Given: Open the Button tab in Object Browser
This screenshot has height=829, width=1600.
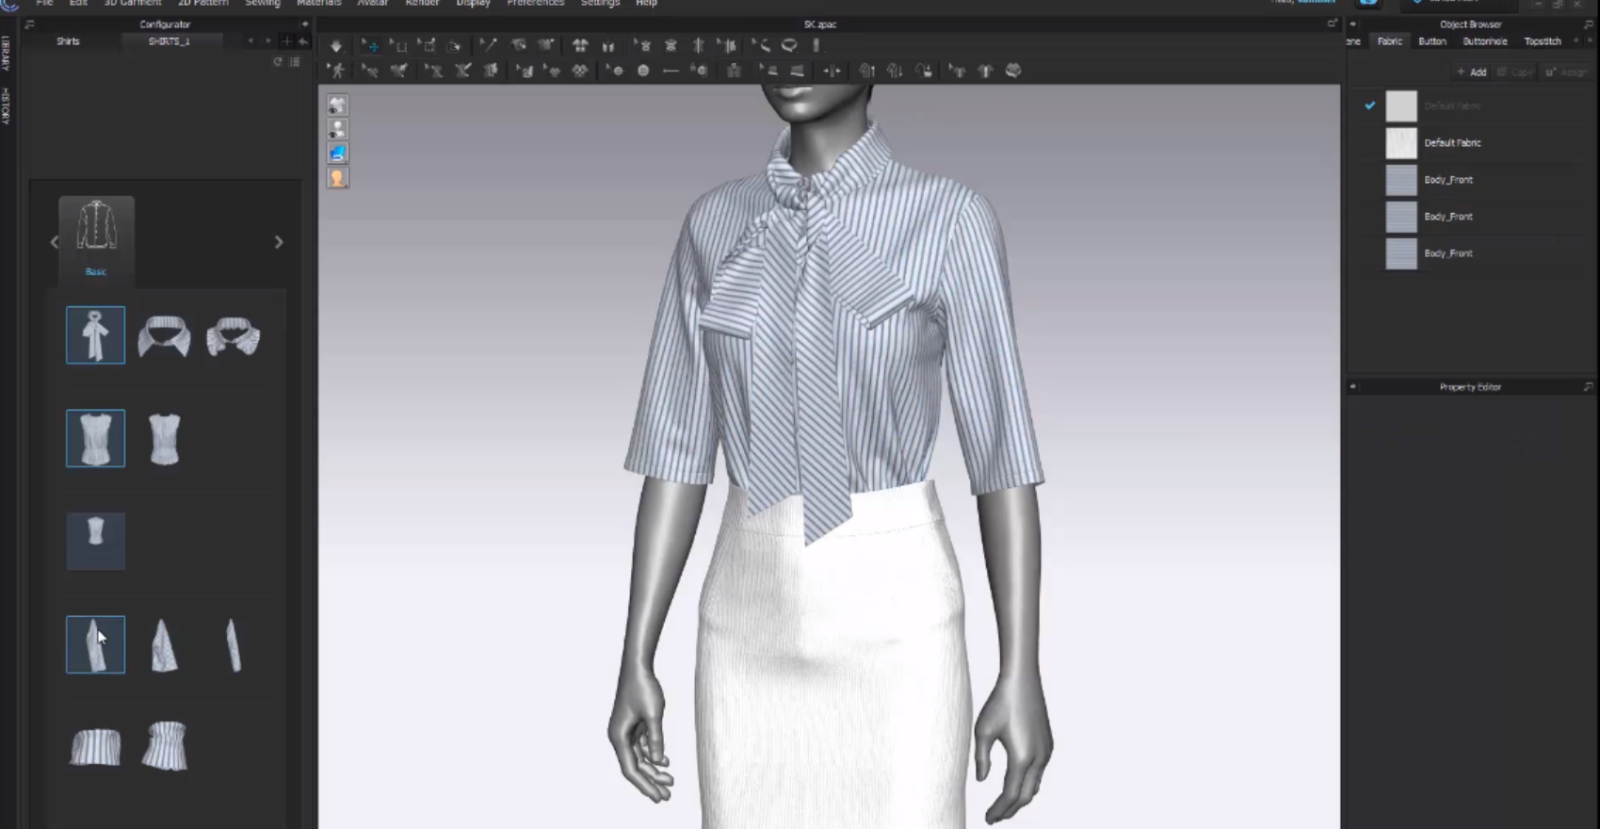Looking at the screenshot, I should pyautogui.click(x=1432, y=41).
